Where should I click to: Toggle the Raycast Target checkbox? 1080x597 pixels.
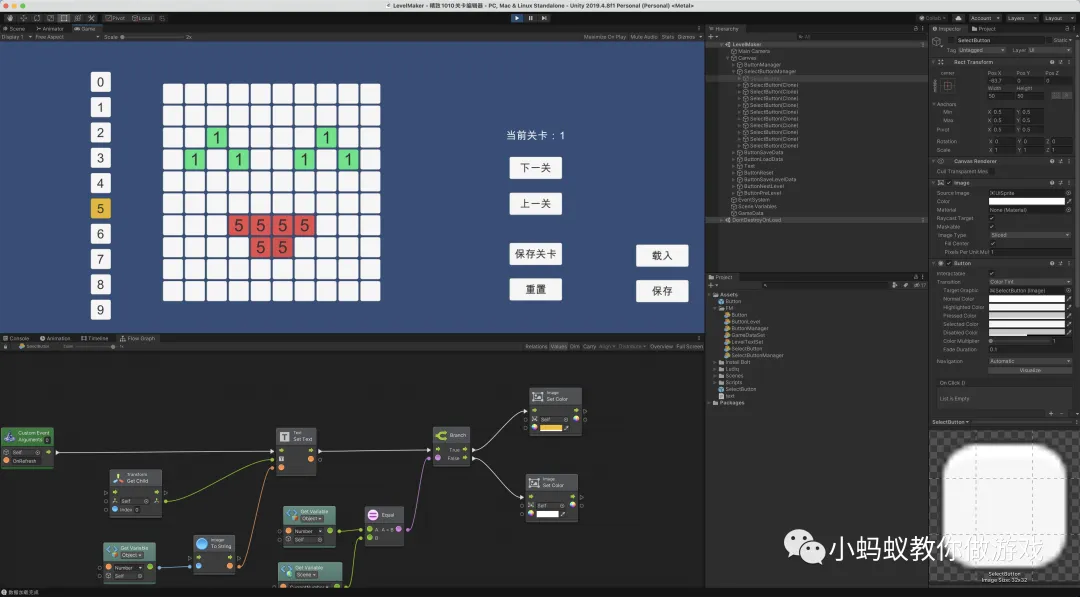[x=992, y=218]
